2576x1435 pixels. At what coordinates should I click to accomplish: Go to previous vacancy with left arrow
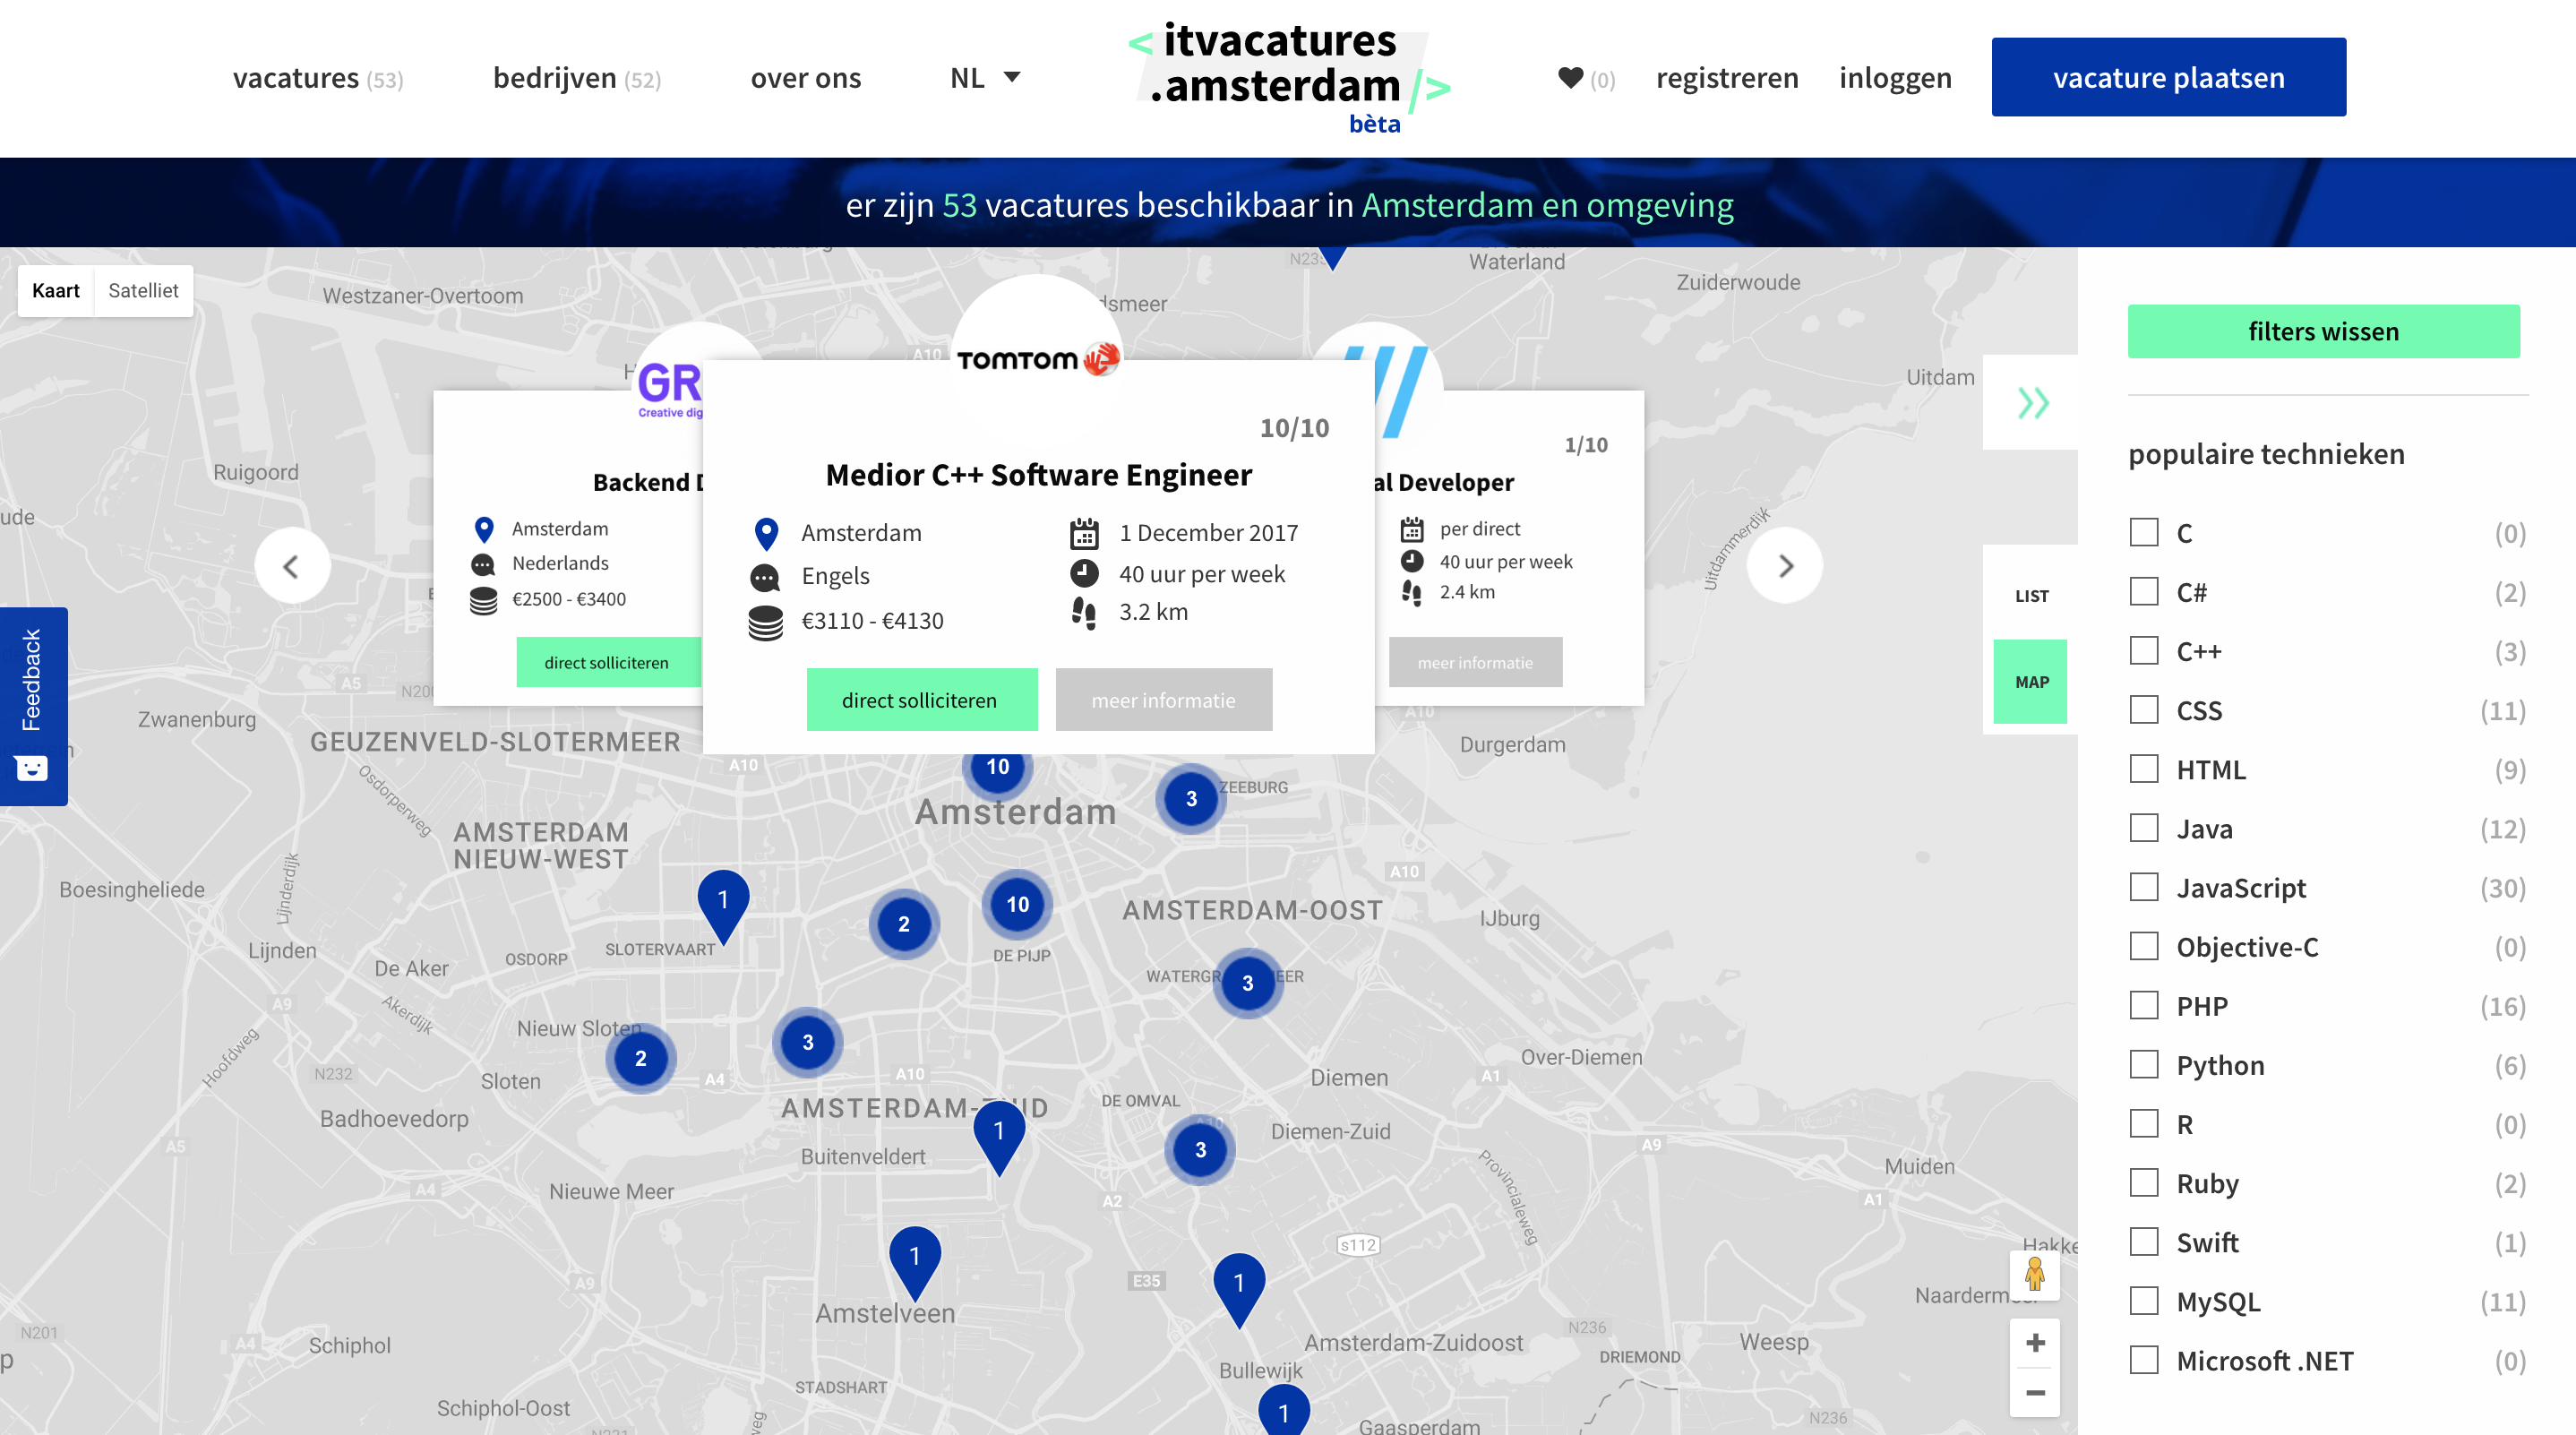click(x=292, y=565)
